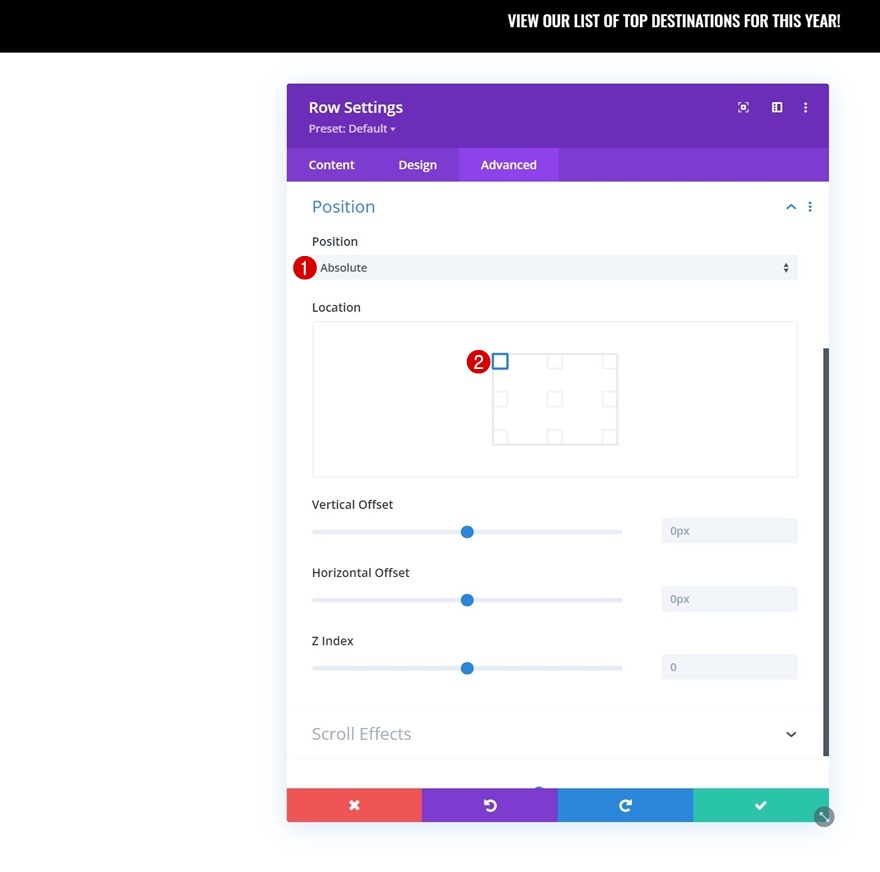The height and width of the screenshot is (872, 880).
Task: Open fullscreen focus mode icon in header
Action: [743, 107]
